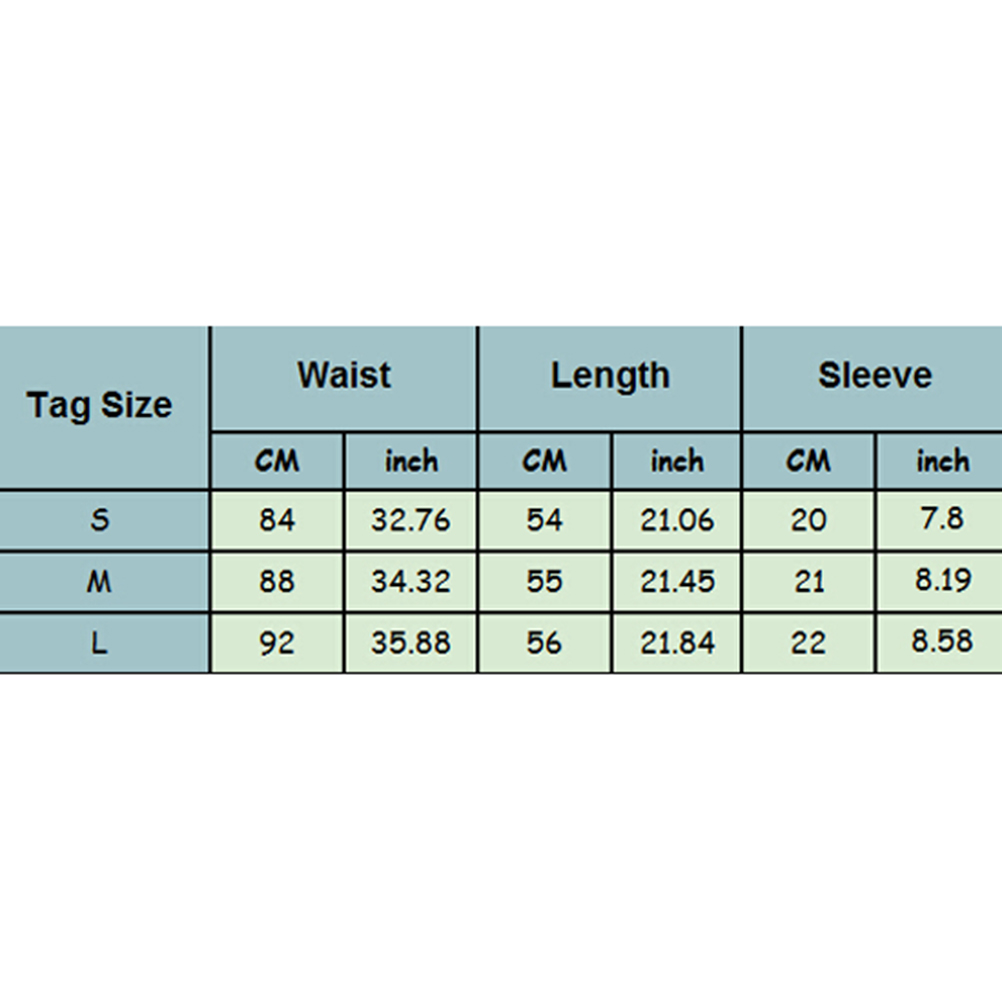Select the Length column header
The height and width of the screenshot is (1002, 1002).
click(610, 377)
